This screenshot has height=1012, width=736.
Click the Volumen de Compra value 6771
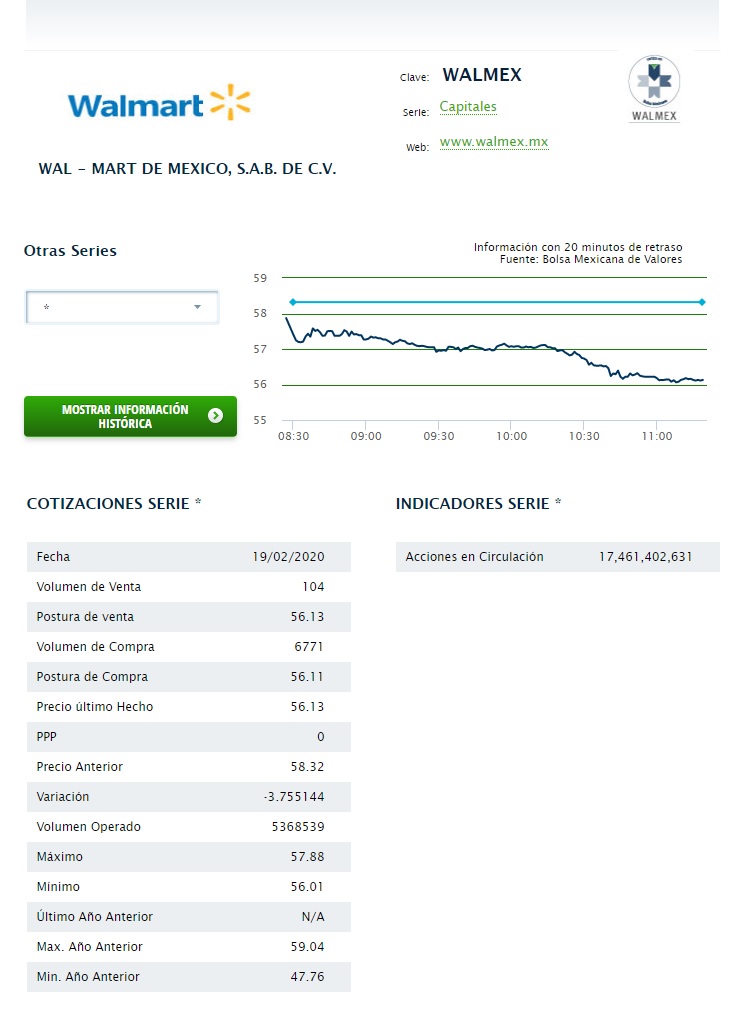(x=309, y=647)
